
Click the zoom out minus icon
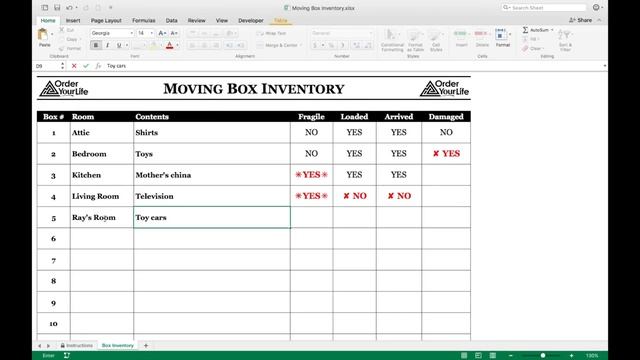coord(510,356)
